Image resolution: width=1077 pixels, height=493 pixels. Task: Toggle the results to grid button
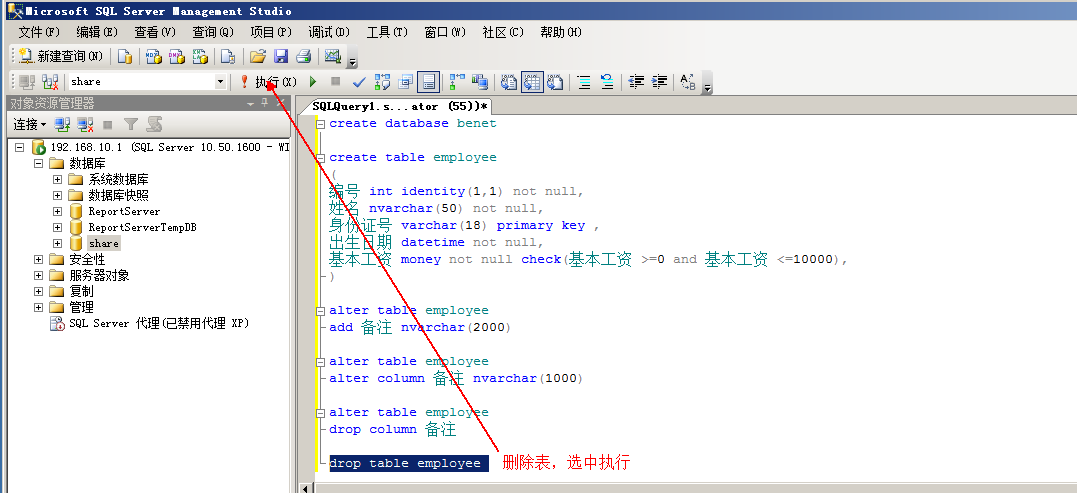pyautogui.click(x=531, y=82)
